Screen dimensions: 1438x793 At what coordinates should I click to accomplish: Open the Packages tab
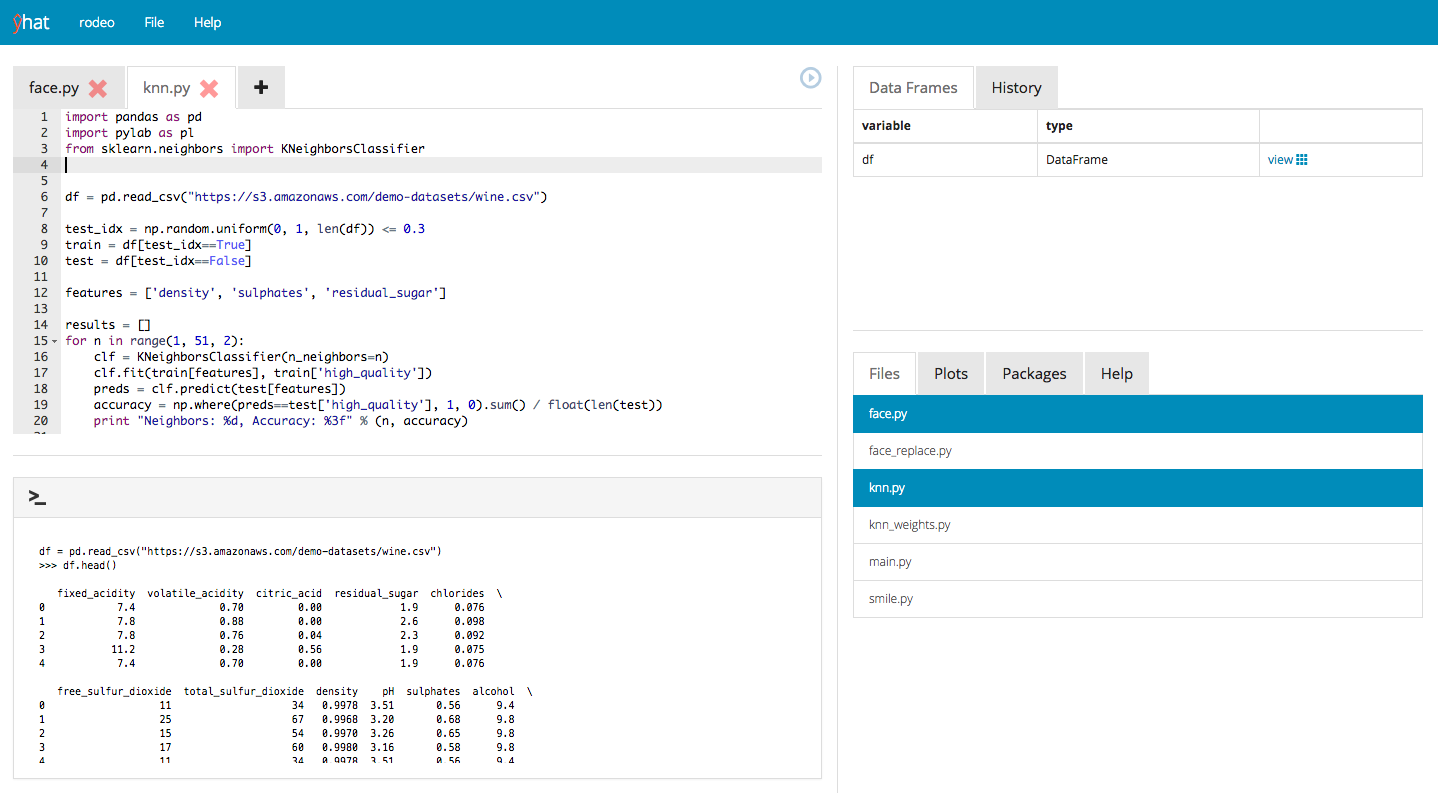(x=1034, y=373)
